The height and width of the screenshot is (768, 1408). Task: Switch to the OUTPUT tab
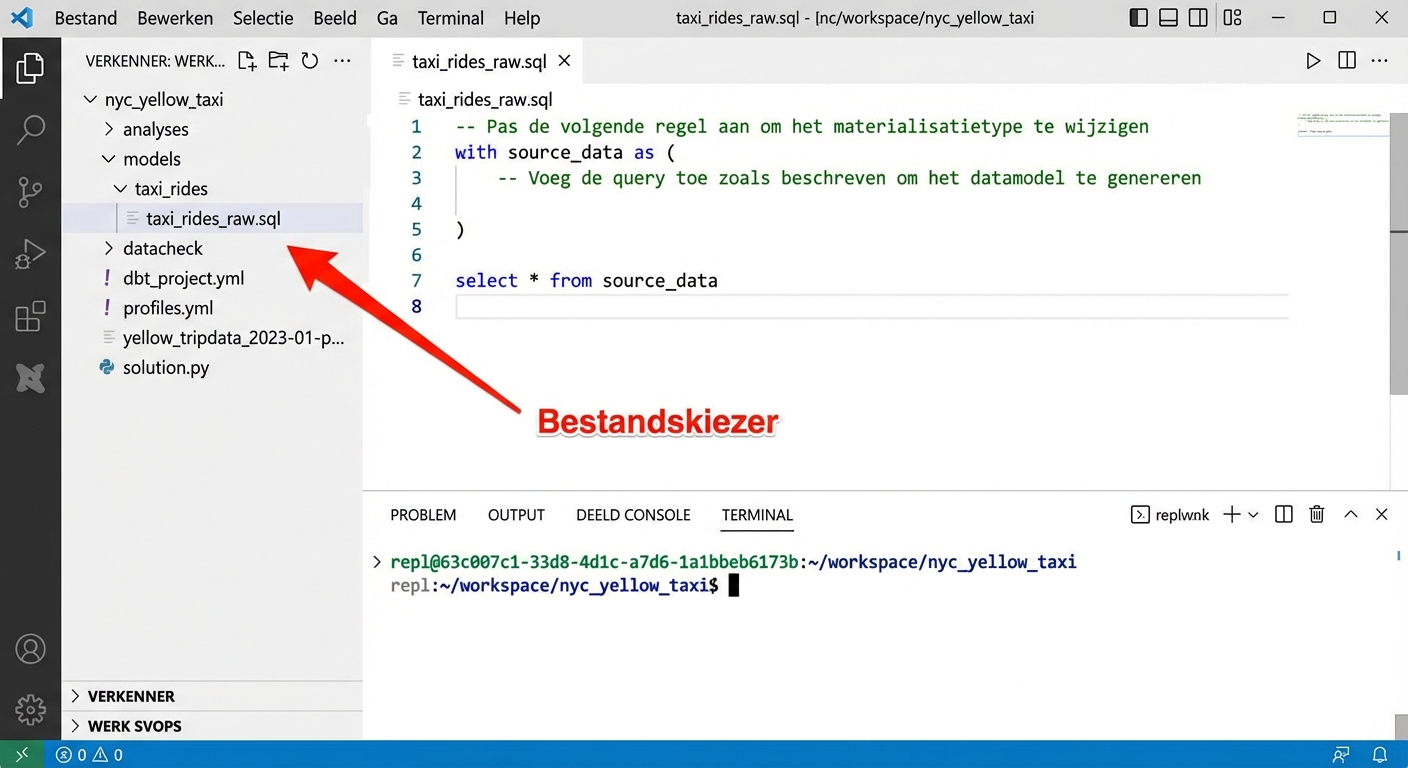(516, 515)
